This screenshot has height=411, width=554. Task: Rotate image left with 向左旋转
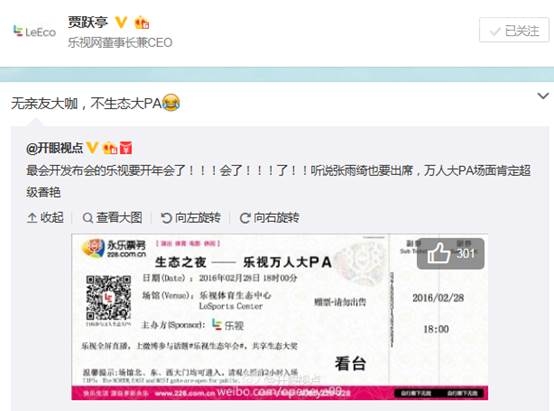(x=191, y=217)
